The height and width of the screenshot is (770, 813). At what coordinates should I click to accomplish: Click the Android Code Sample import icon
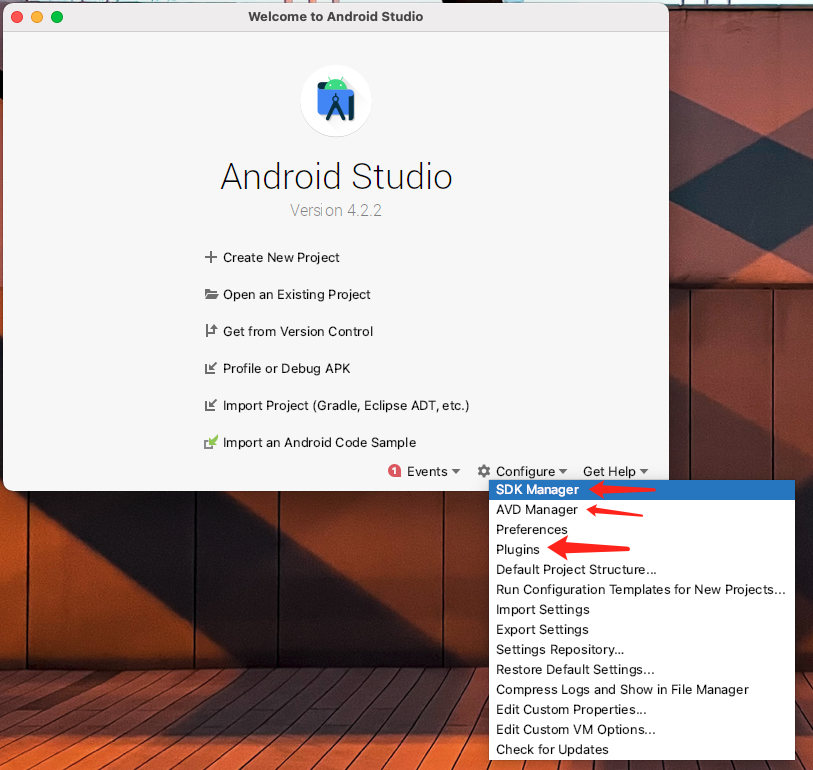point(211,442)
